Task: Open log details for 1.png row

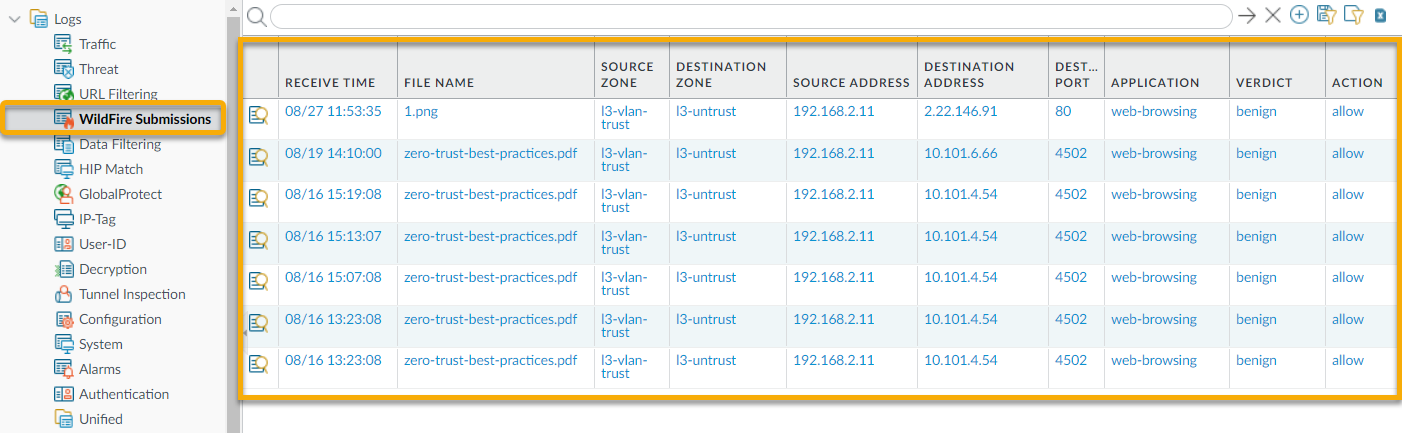Action: [x=259, y=114]
